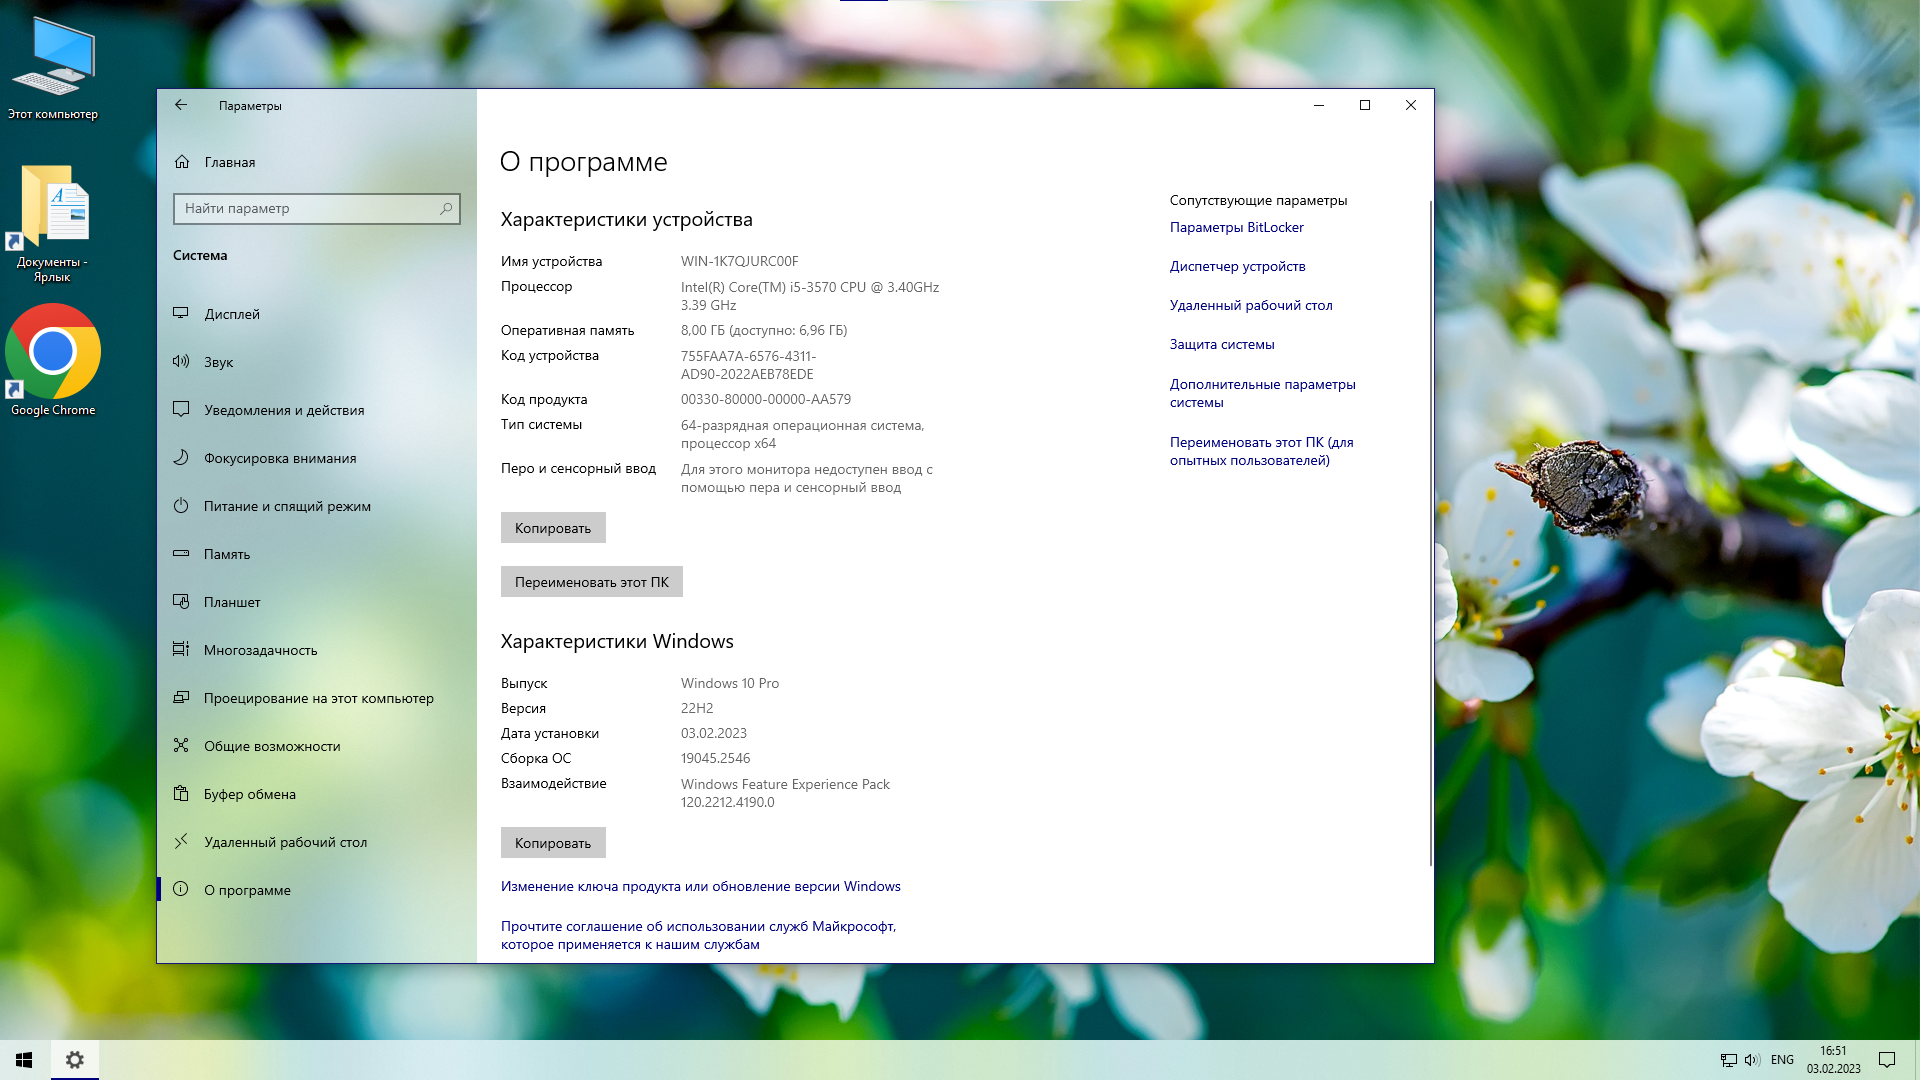
Task: Open Общие возможности accessibility settings
Action: 273,745
